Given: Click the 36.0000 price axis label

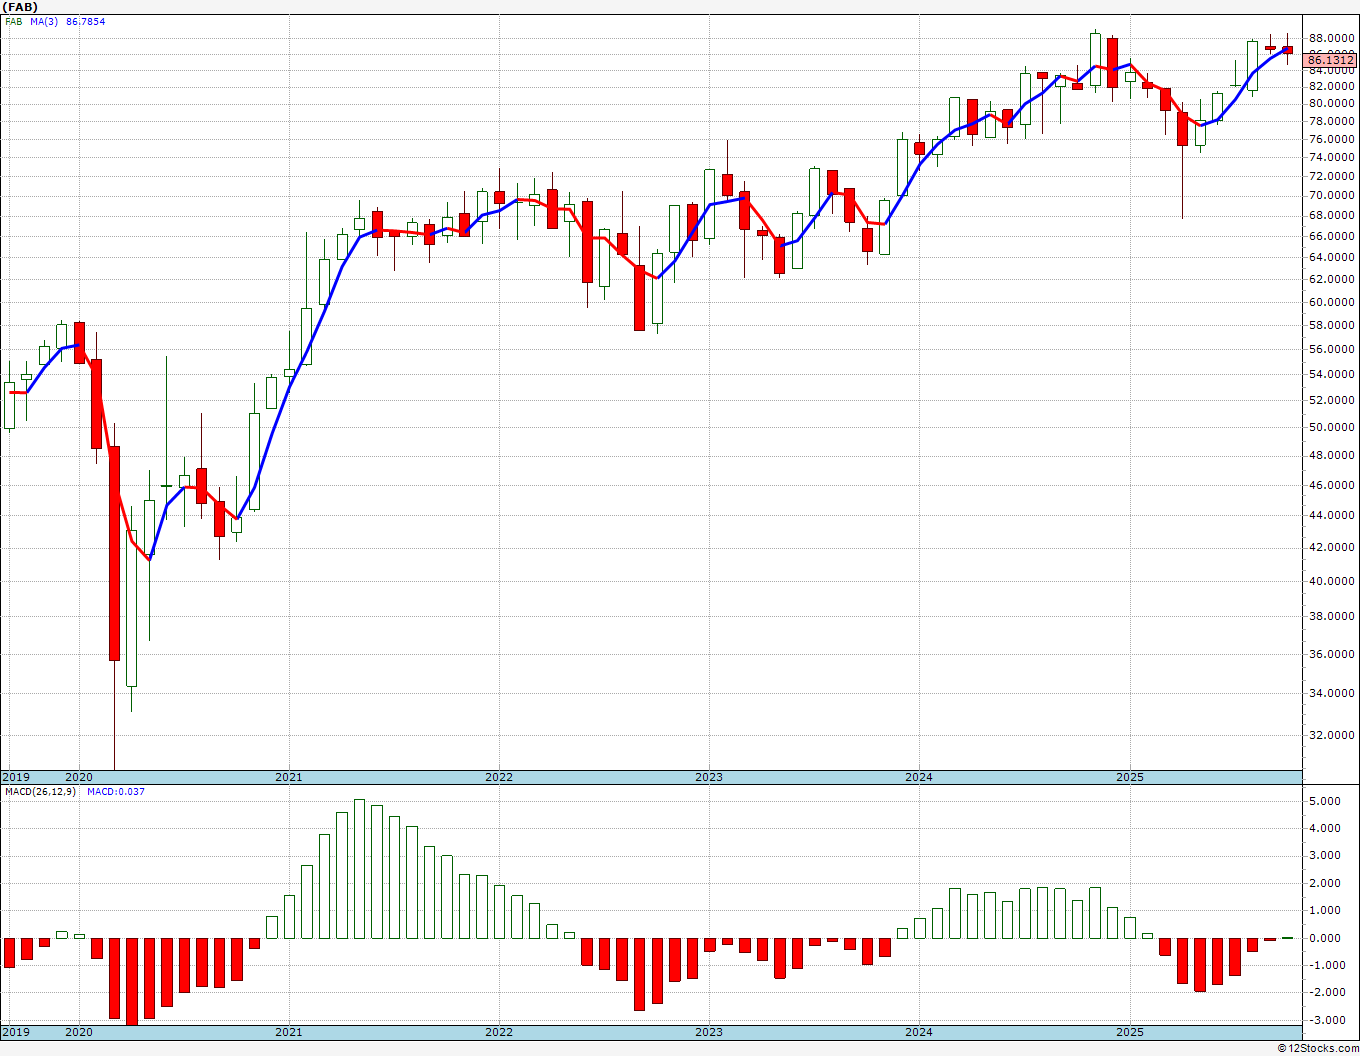Looking at the screenshot, I should (x=1332, y=654).
